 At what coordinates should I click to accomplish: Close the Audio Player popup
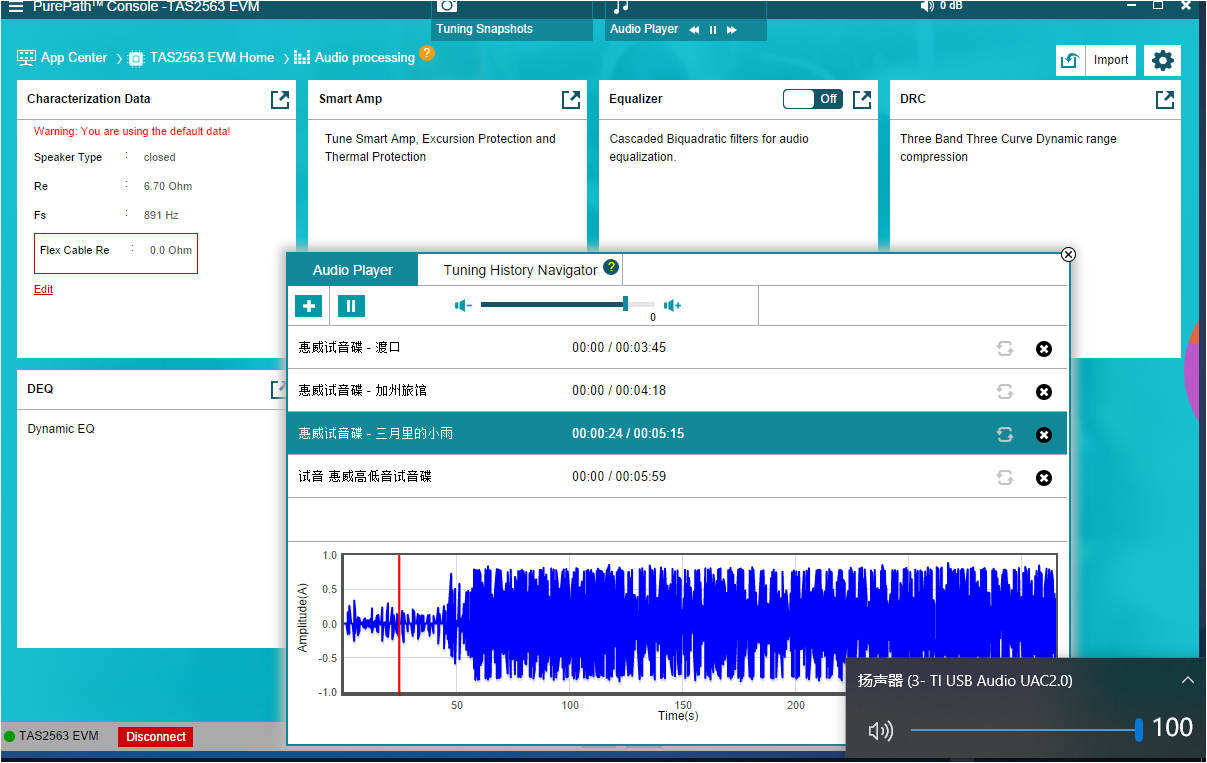tap(1068, 254)
